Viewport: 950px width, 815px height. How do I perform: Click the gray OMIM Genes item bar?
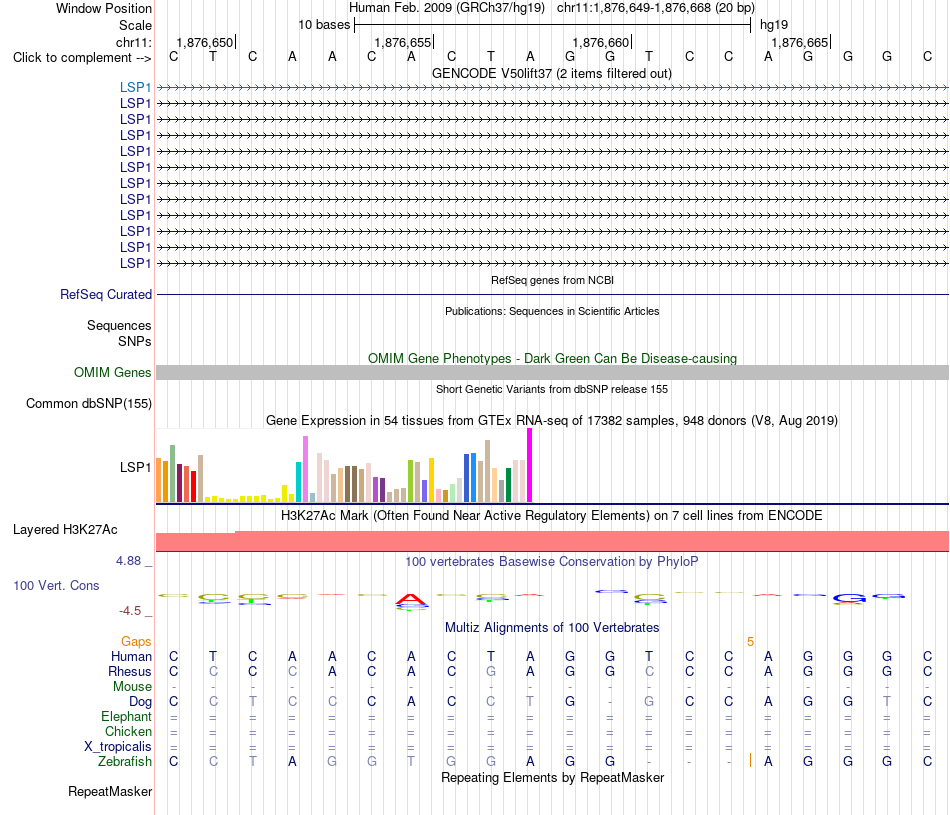click(552, 373)
